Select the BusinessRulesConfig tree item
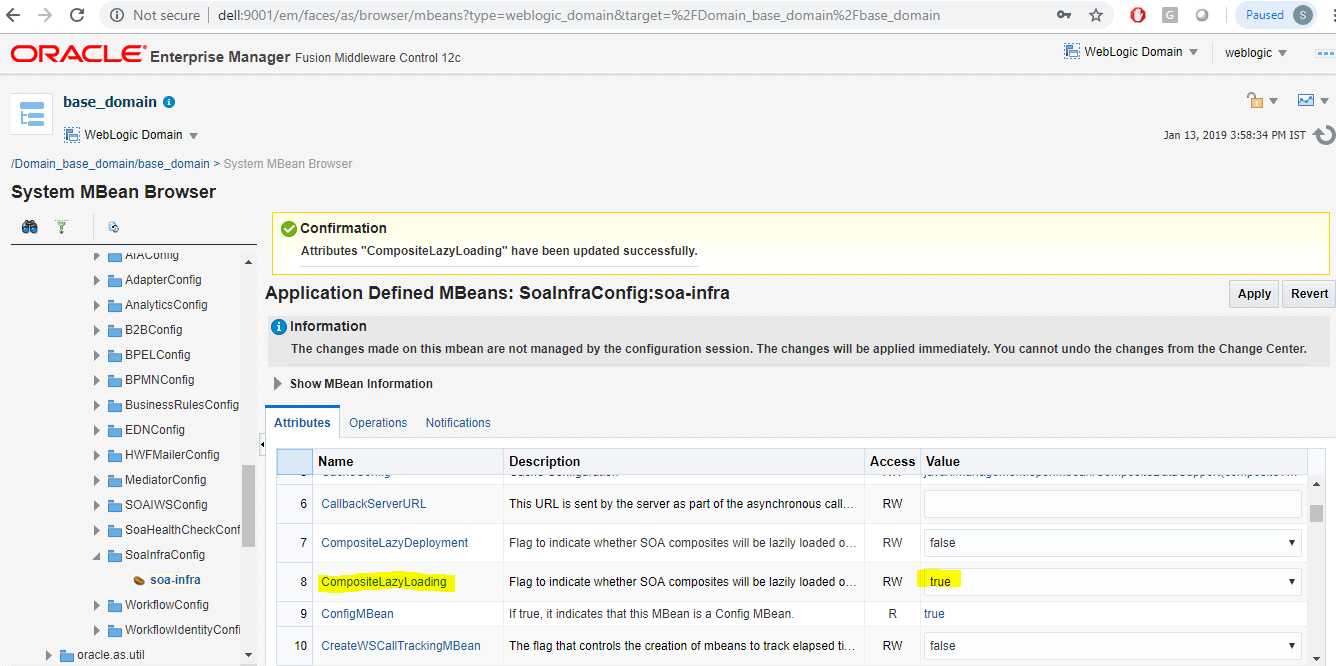Viewport: 1336px width, 666px height. coord(182,405)
